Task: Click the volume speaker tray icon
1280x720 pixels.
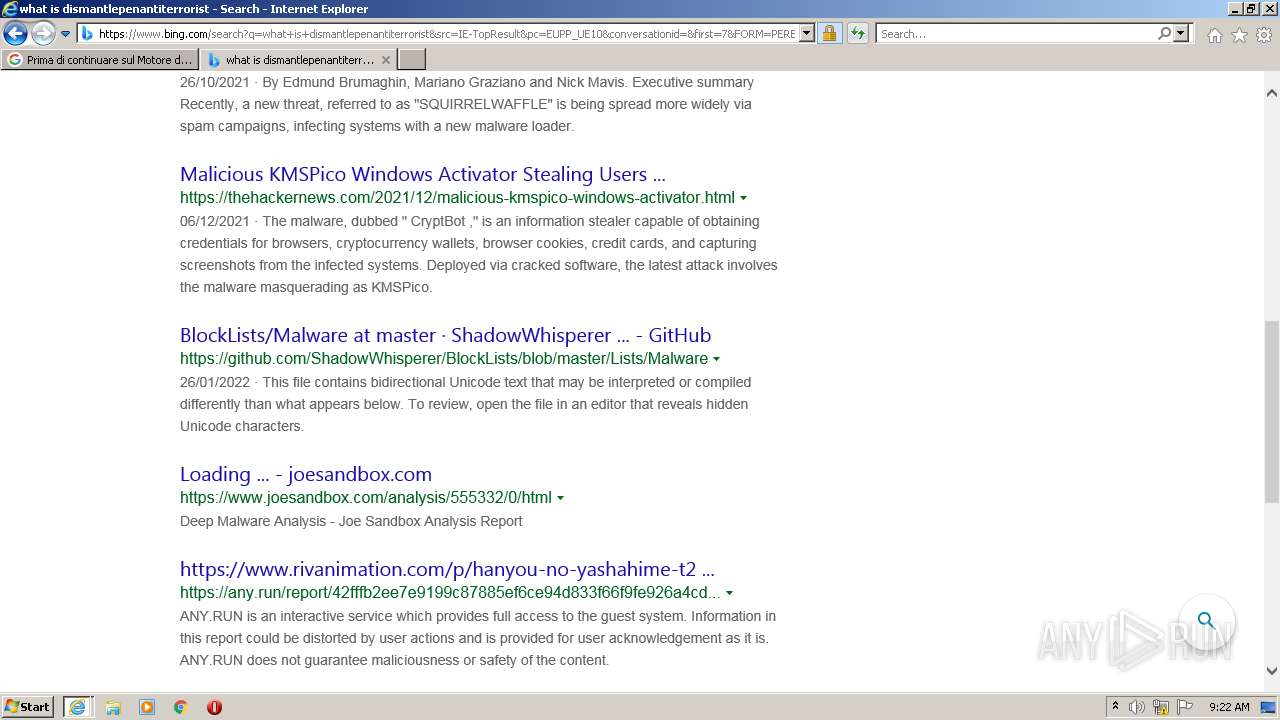Action: click(x=1137, y=707)
